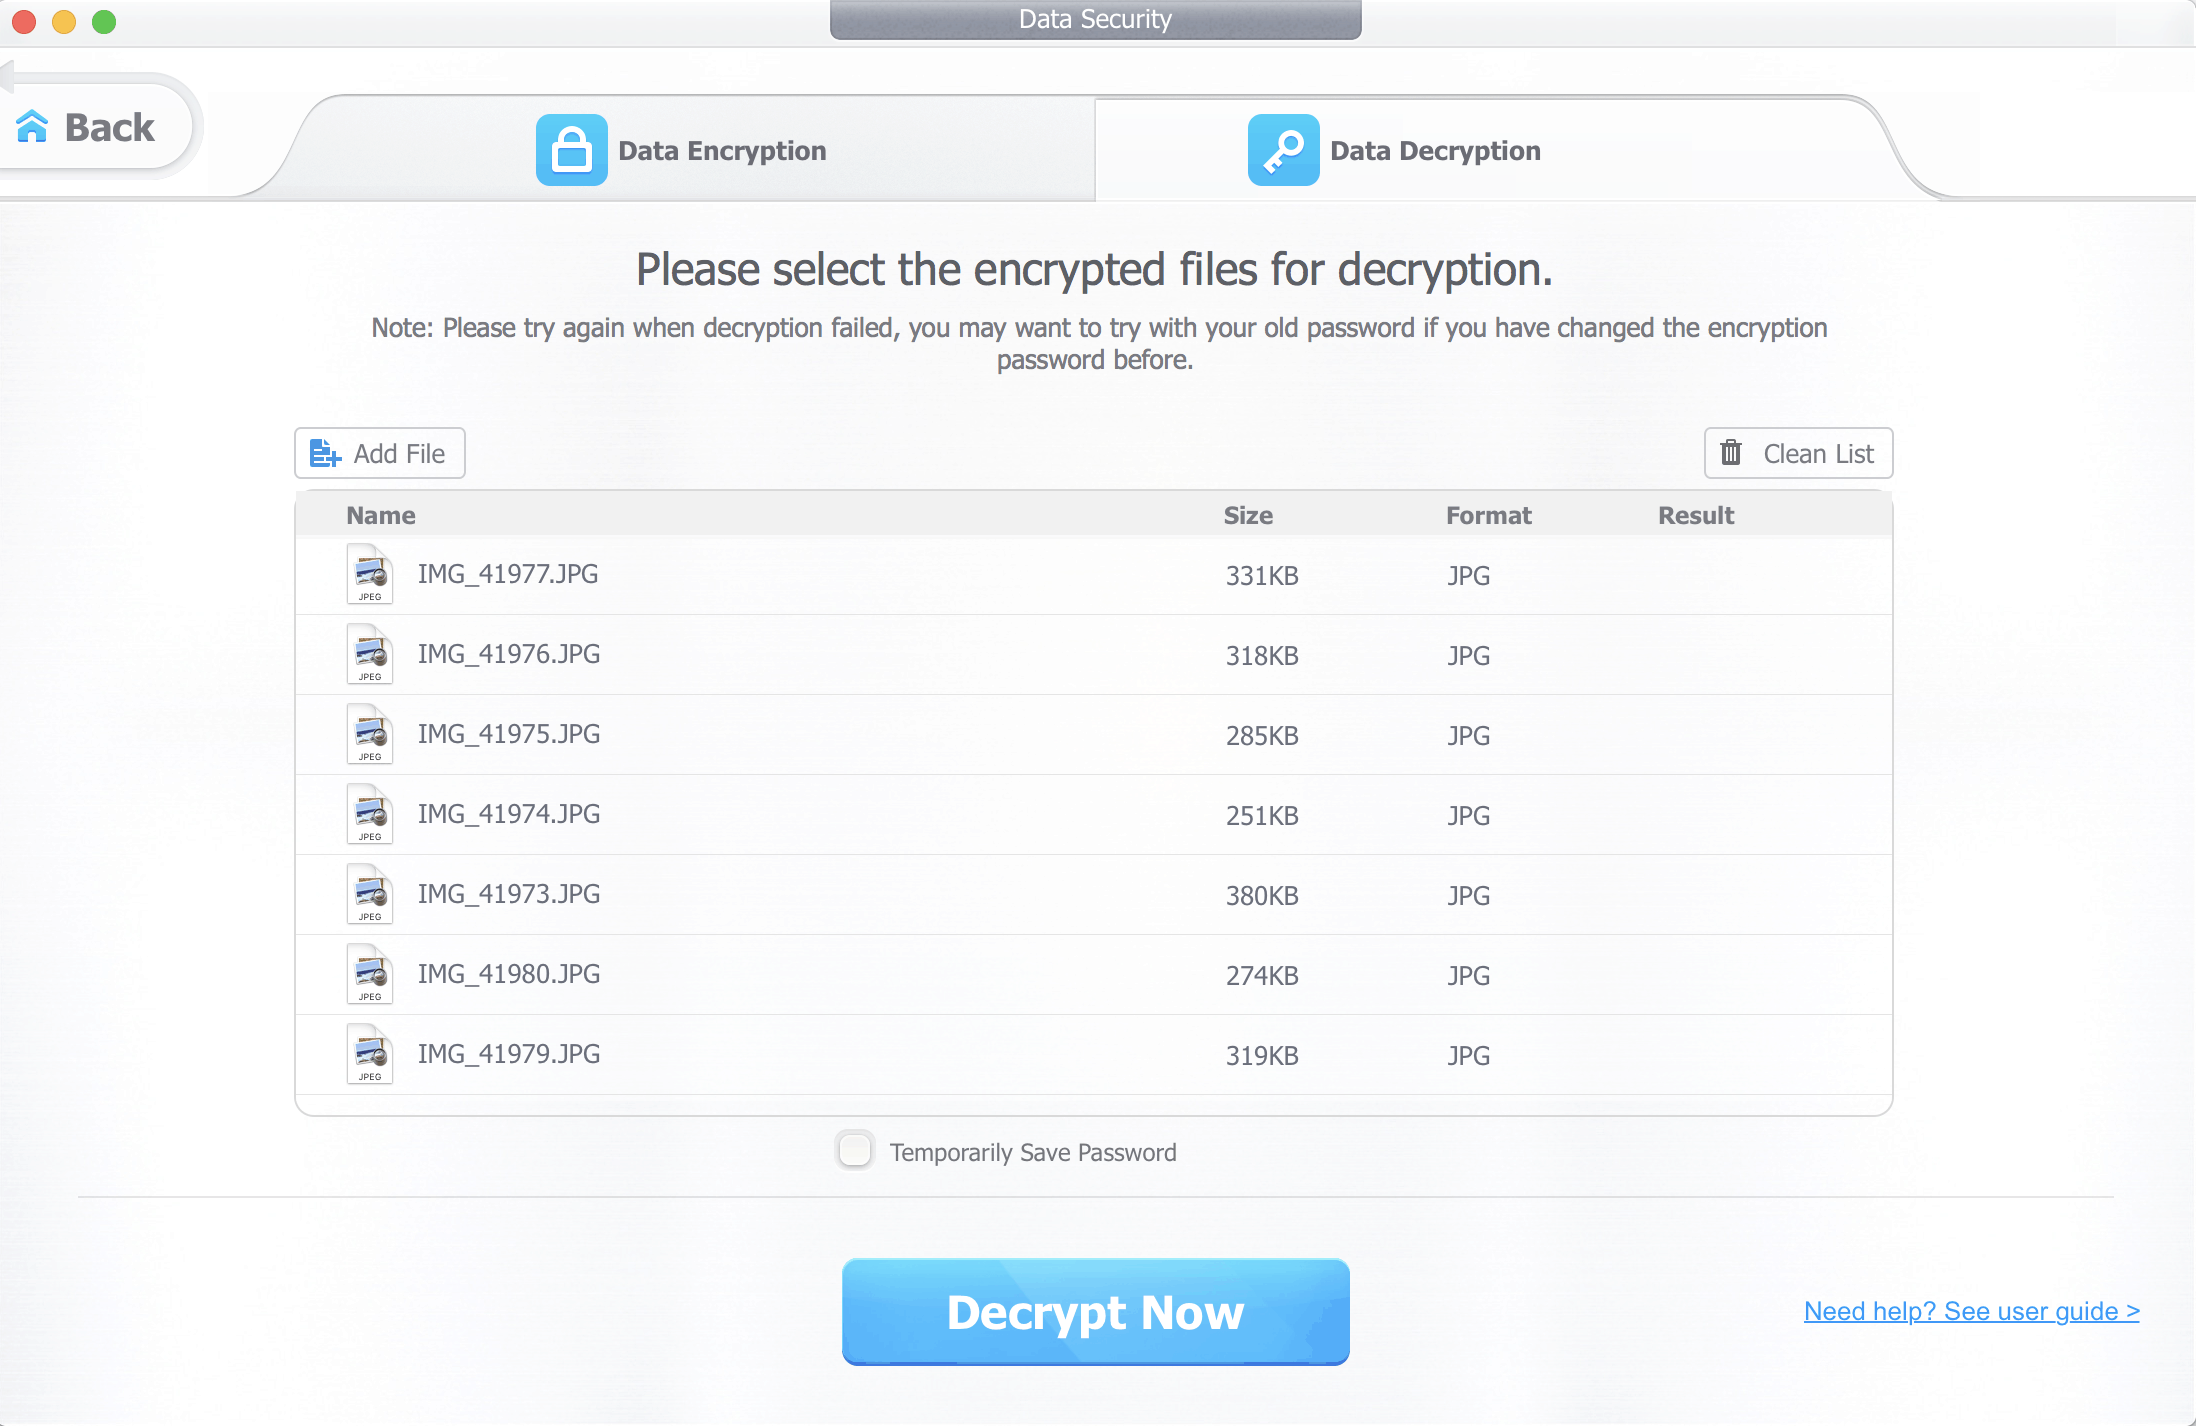
Task: Switch to the Data Encryption tab
Action: coord(722,150)
